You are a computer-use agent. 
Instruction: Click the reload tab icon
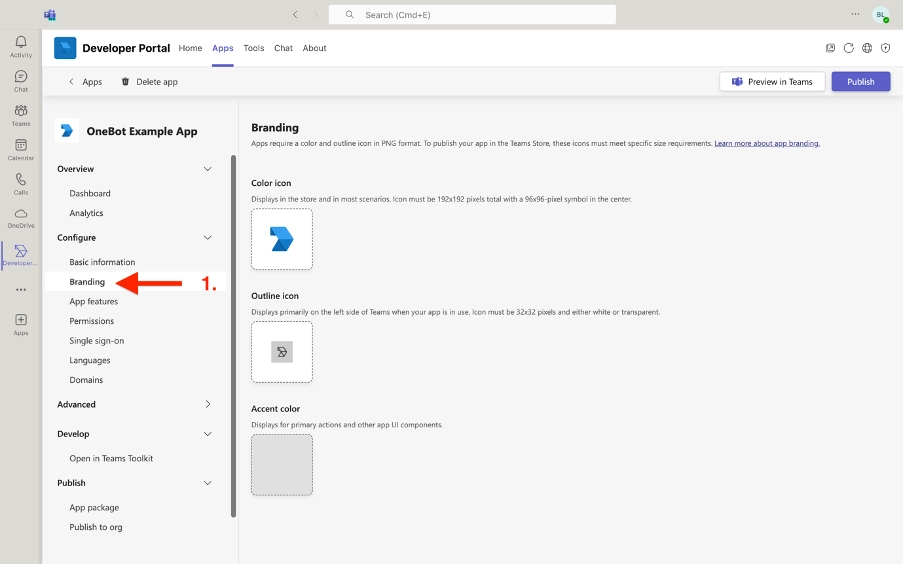pyautogui.click(x=849, y=48)
